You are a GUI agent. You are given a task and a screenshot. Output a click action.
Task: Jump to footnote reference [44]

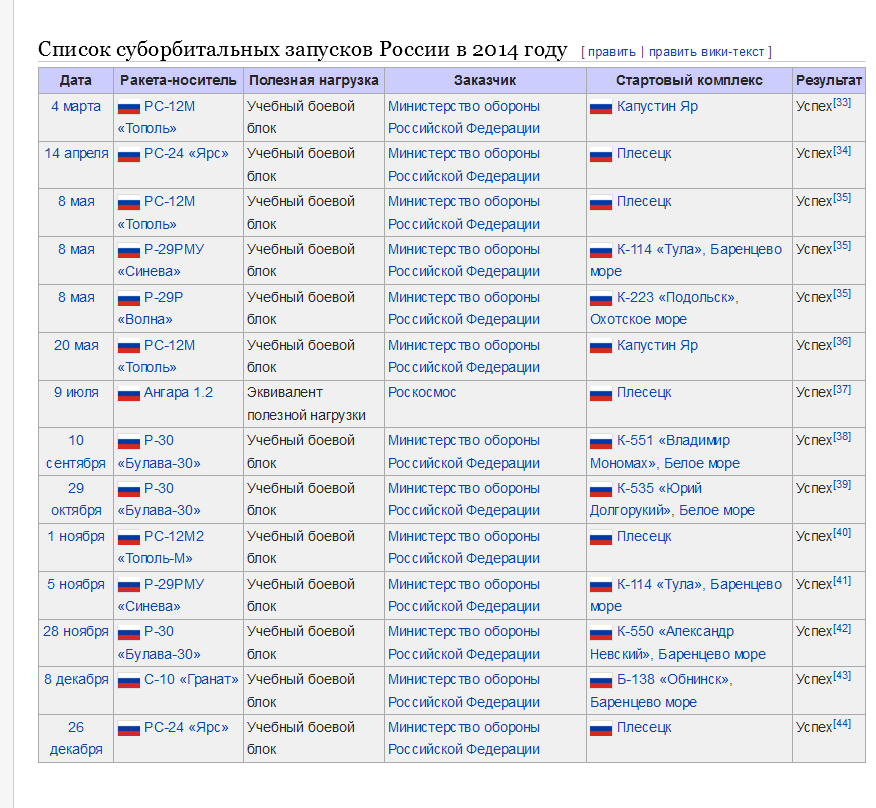click(x=842, y=724)
